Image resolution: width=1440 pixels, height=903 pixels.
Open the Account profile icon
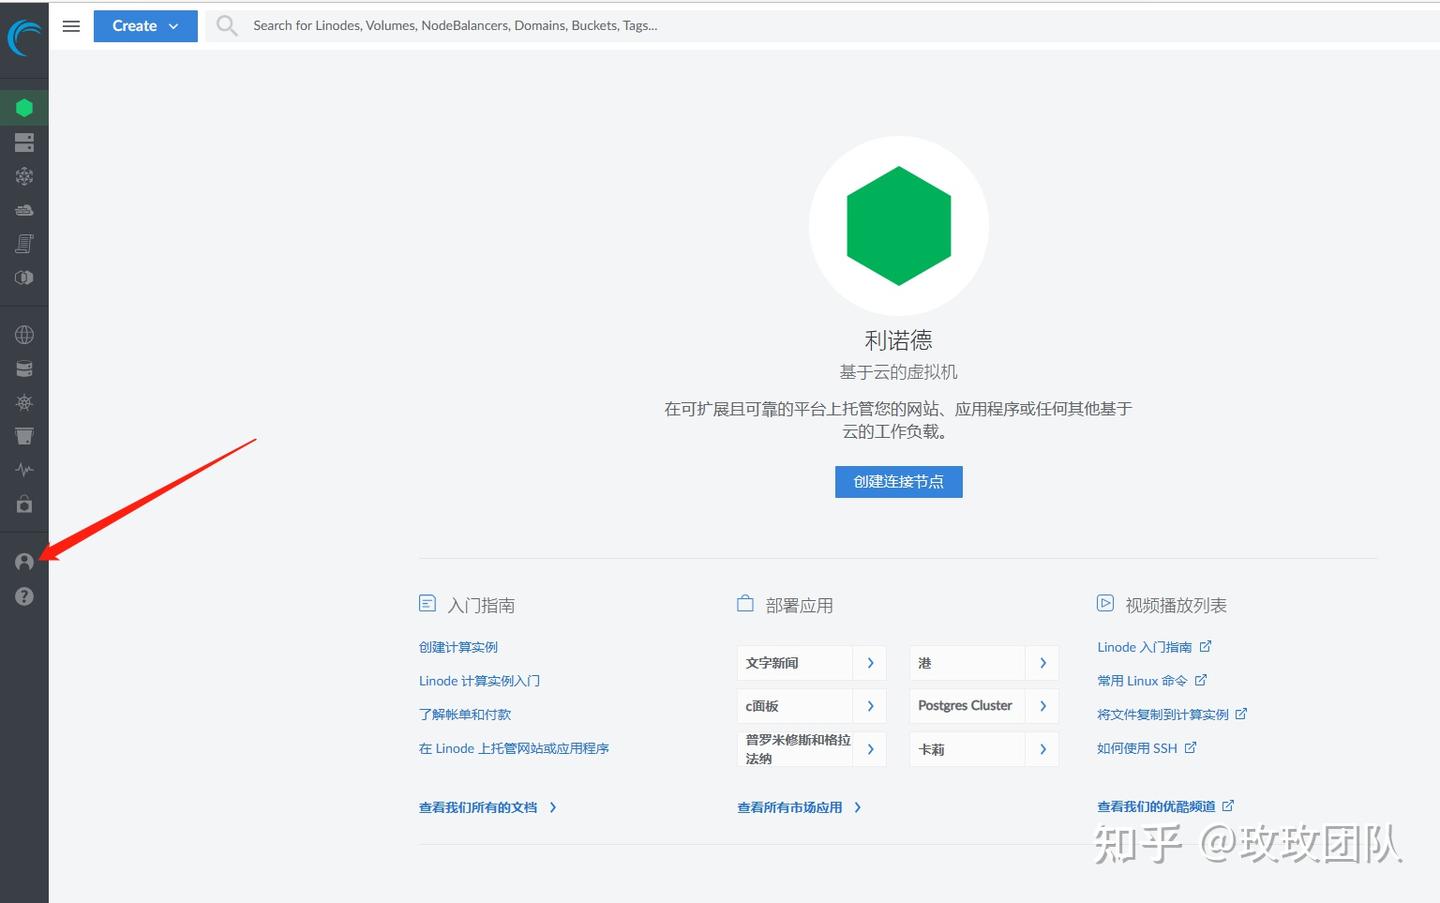24,561
